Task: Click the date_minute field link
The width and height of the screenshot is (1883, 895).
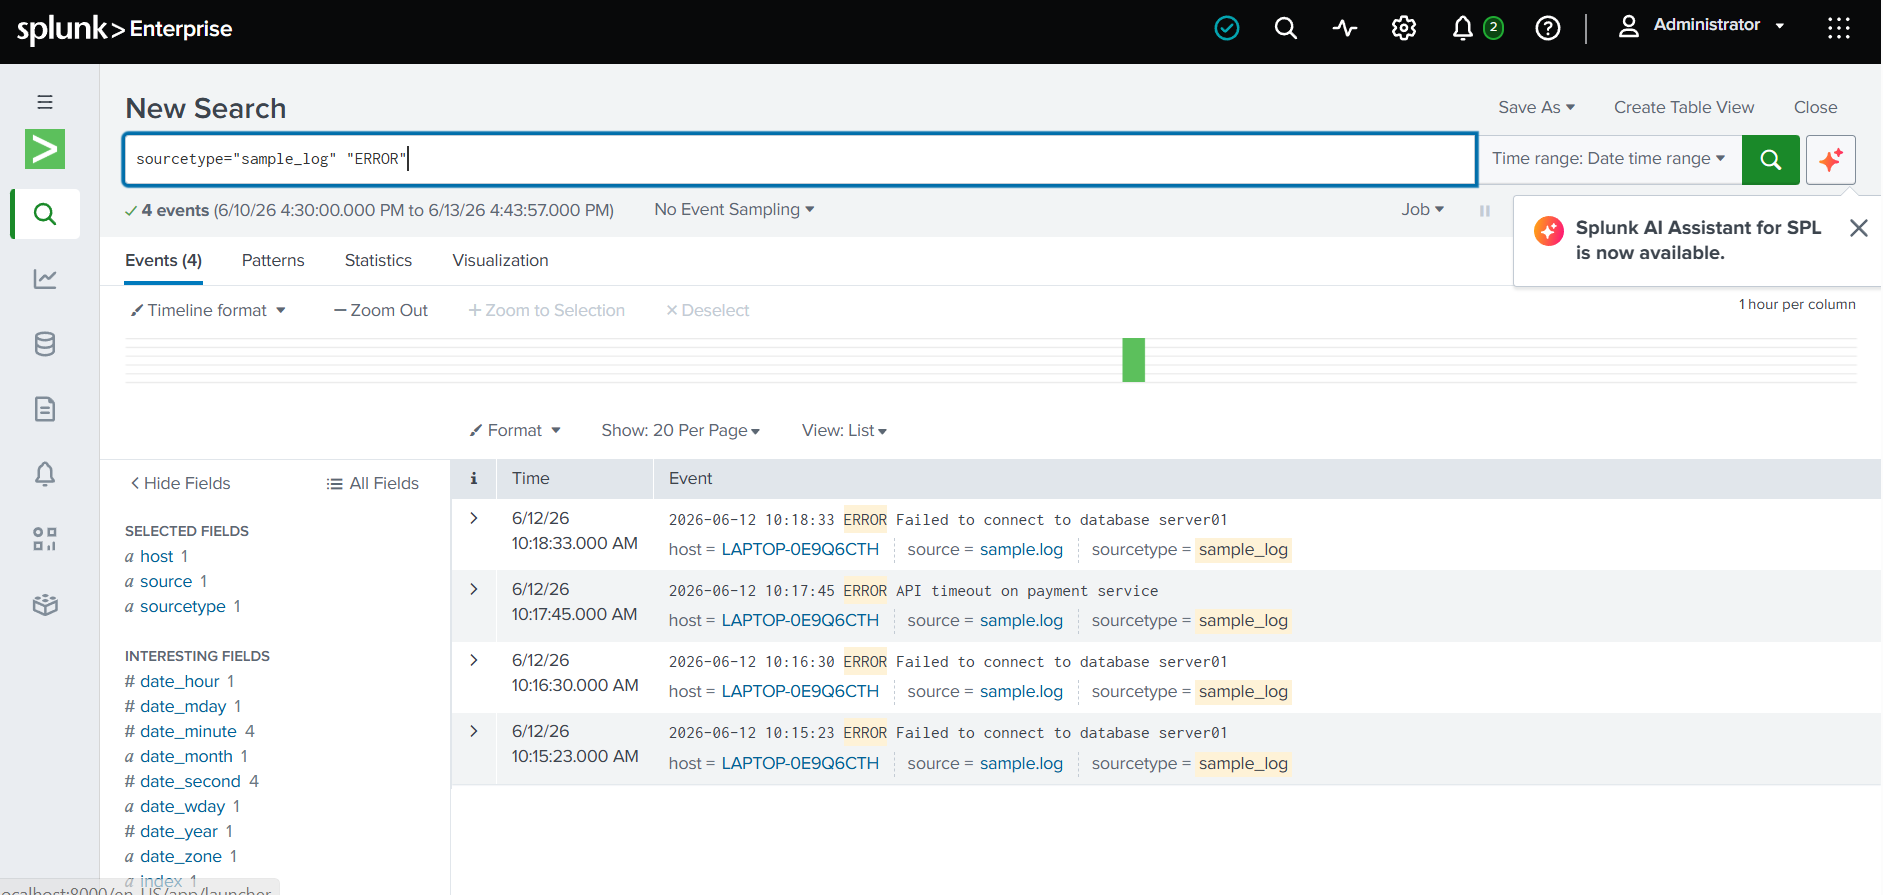Action: (188, 731)
